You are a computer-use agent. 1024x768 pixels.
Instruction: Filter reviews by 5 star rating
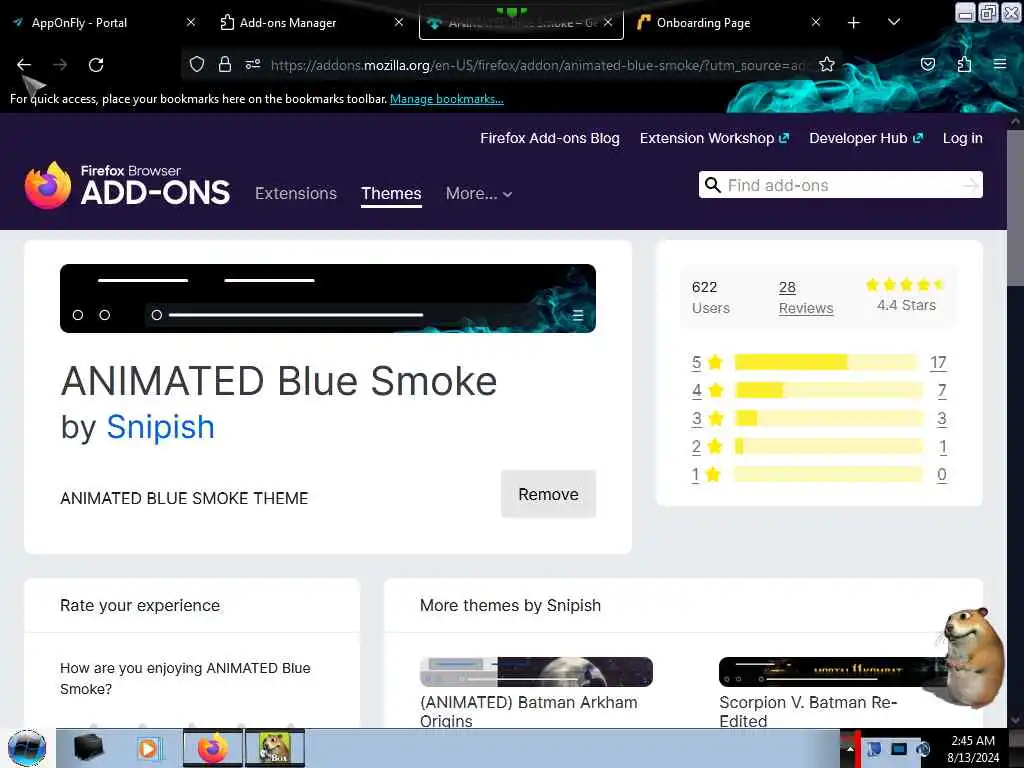click(707, 362)
